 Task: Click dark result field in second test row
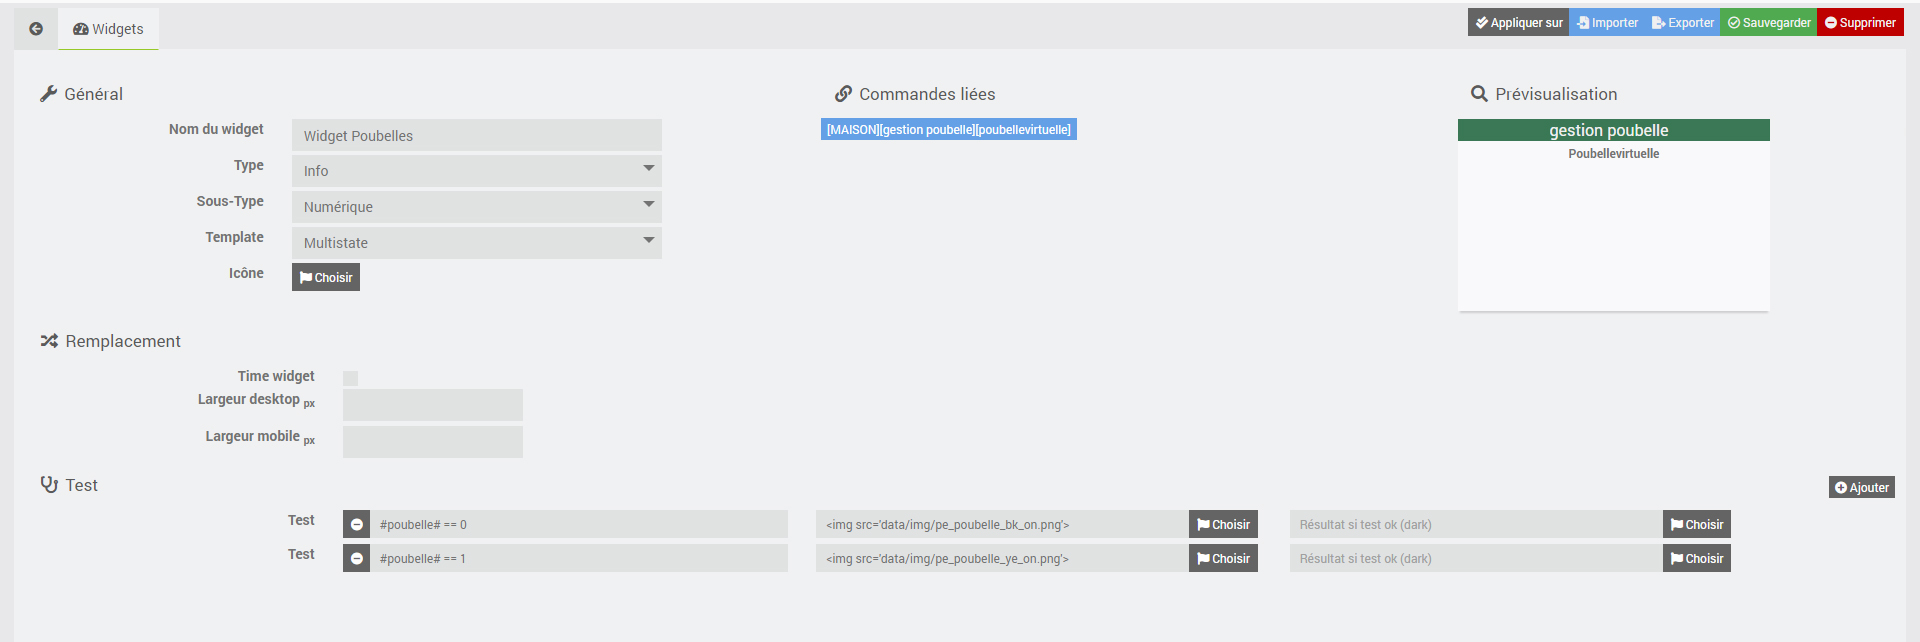(x=1476, y=558)
